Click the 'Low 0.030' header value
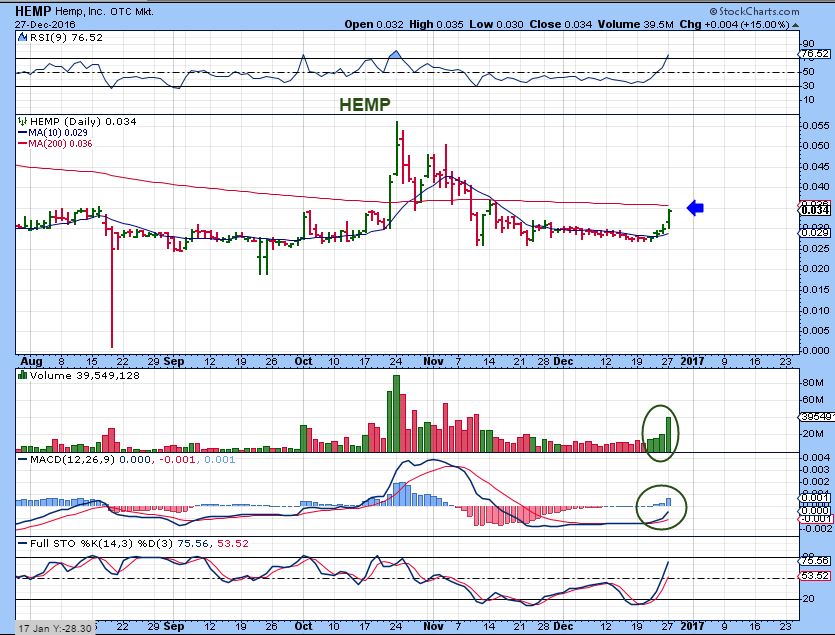The width and height of the screenshot is (835, 635). pos(496,25)
